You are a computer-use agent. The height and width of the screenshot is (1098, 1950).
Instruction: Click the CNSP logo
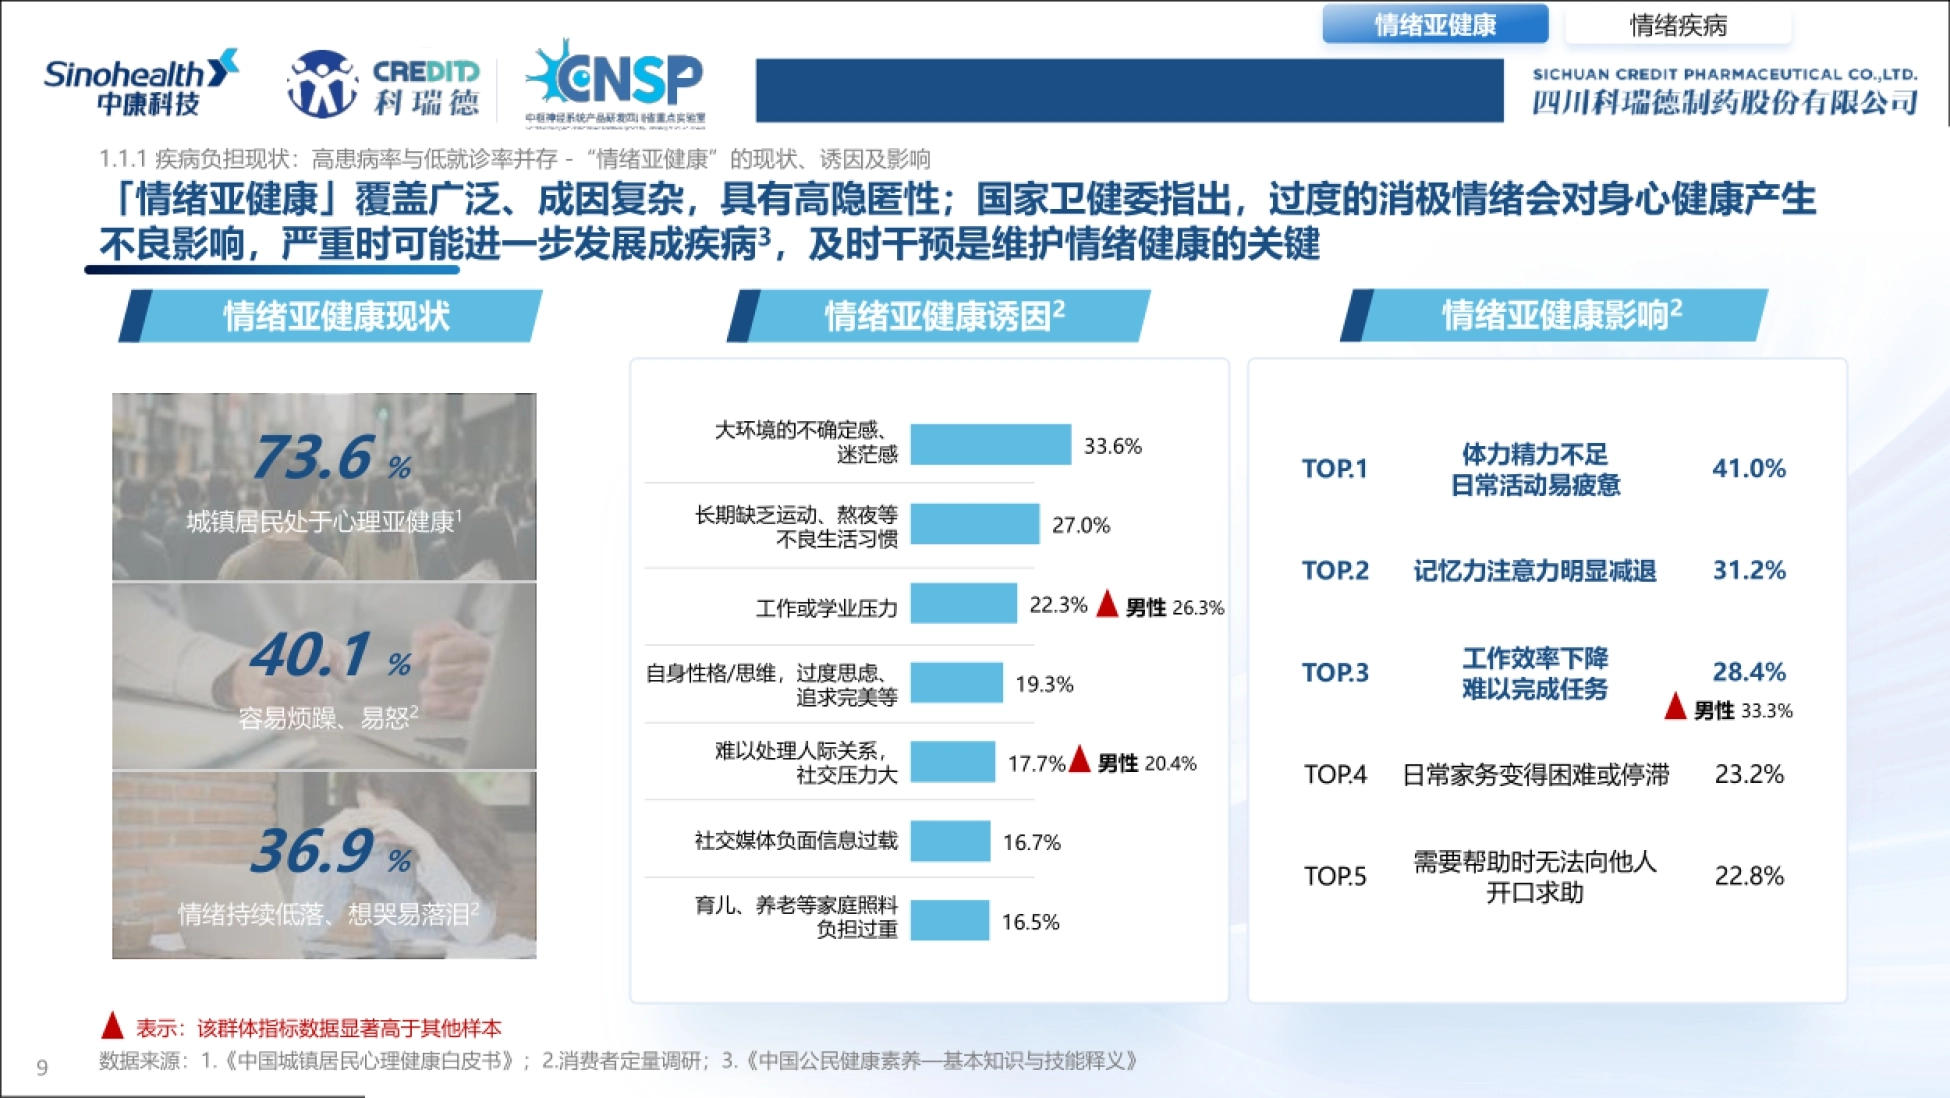pyautogui.click(x=615, y=83)
